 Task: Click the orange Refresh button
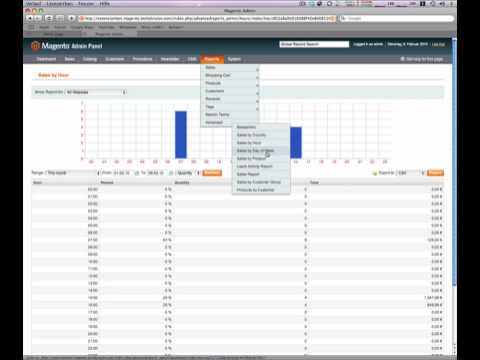click(x=212, y=173)
